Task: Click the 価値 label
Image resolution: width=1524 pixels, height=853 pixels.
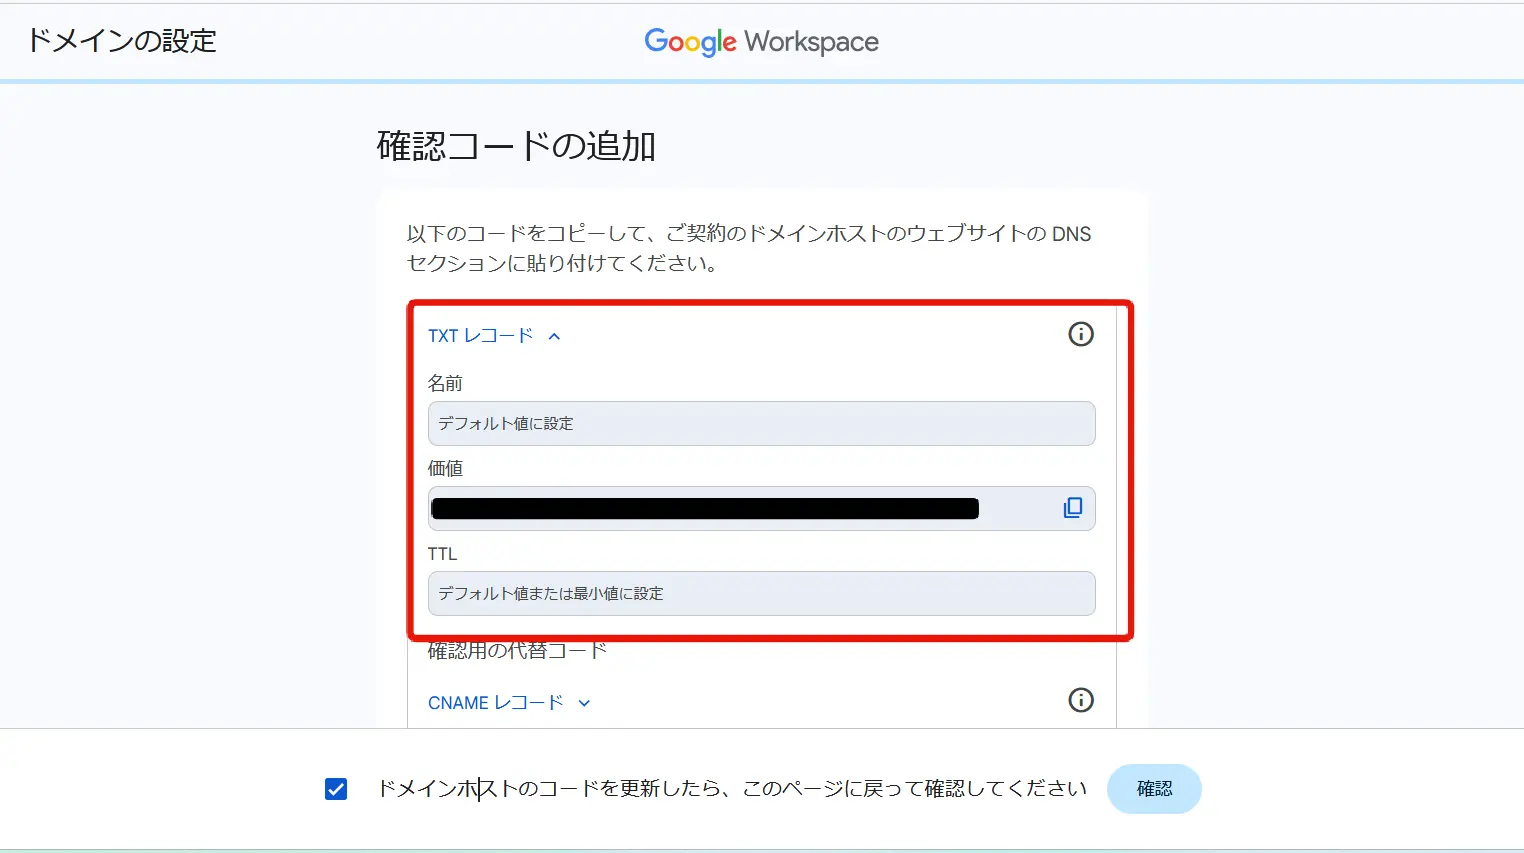Action: tap(445, 468)
